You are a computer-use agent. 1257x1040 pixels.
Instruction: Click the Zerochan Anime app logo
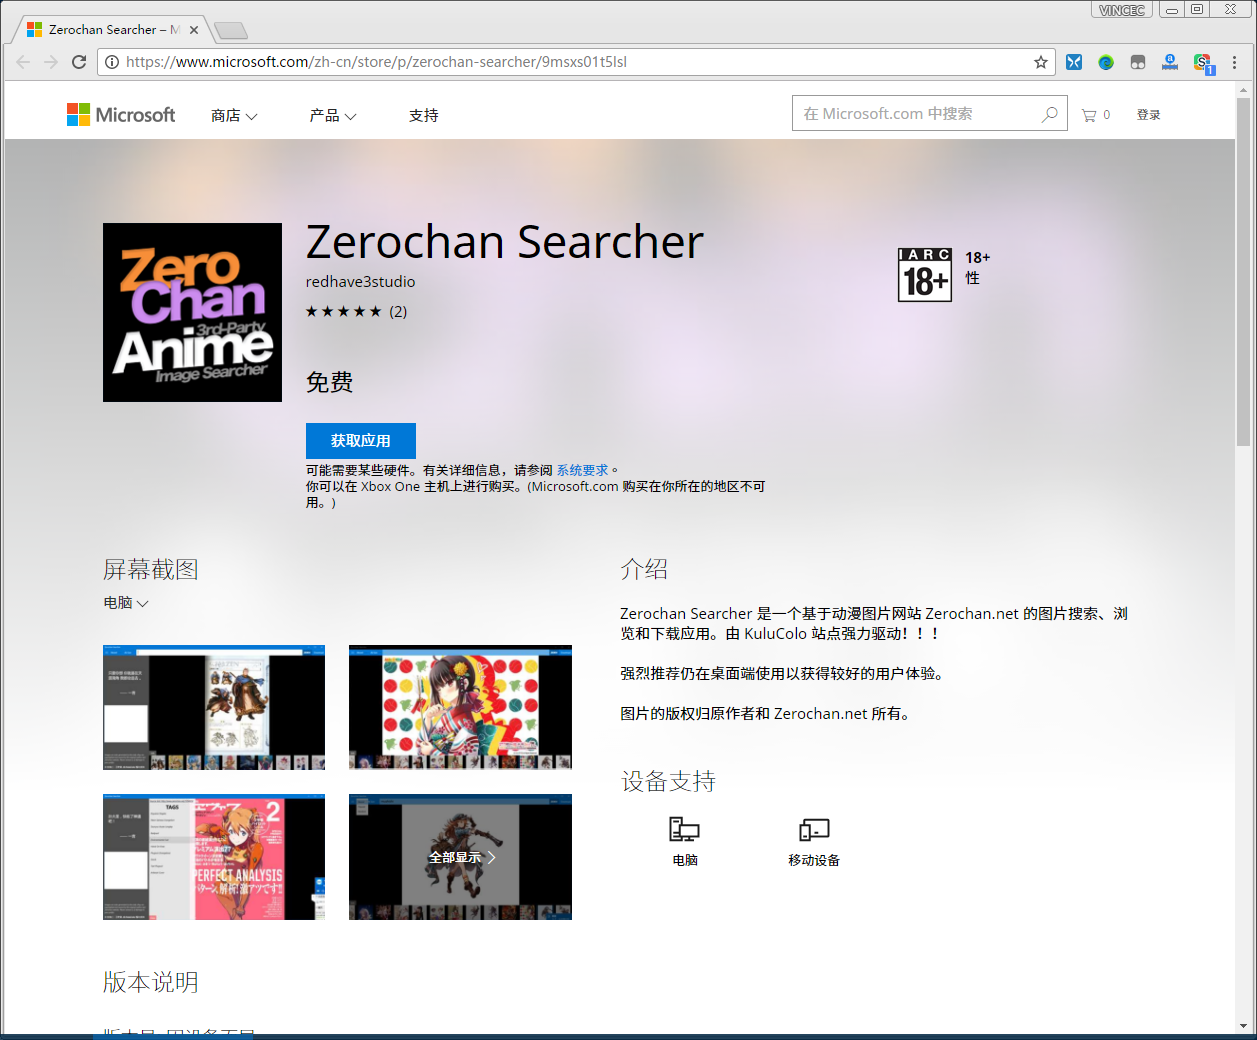point(192,312)
